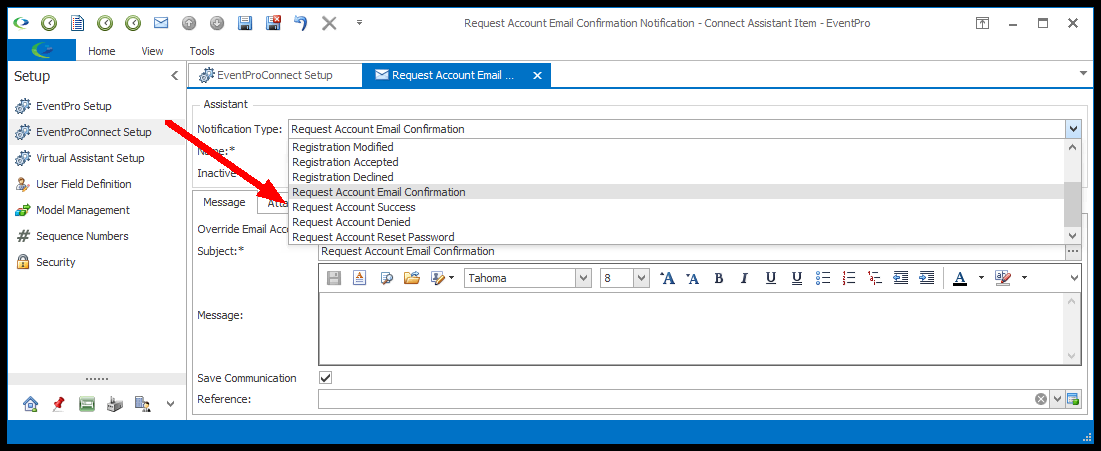Toggle bulleted list
The width and height of the screenshot is (1101, 451).
click(823, 278)
